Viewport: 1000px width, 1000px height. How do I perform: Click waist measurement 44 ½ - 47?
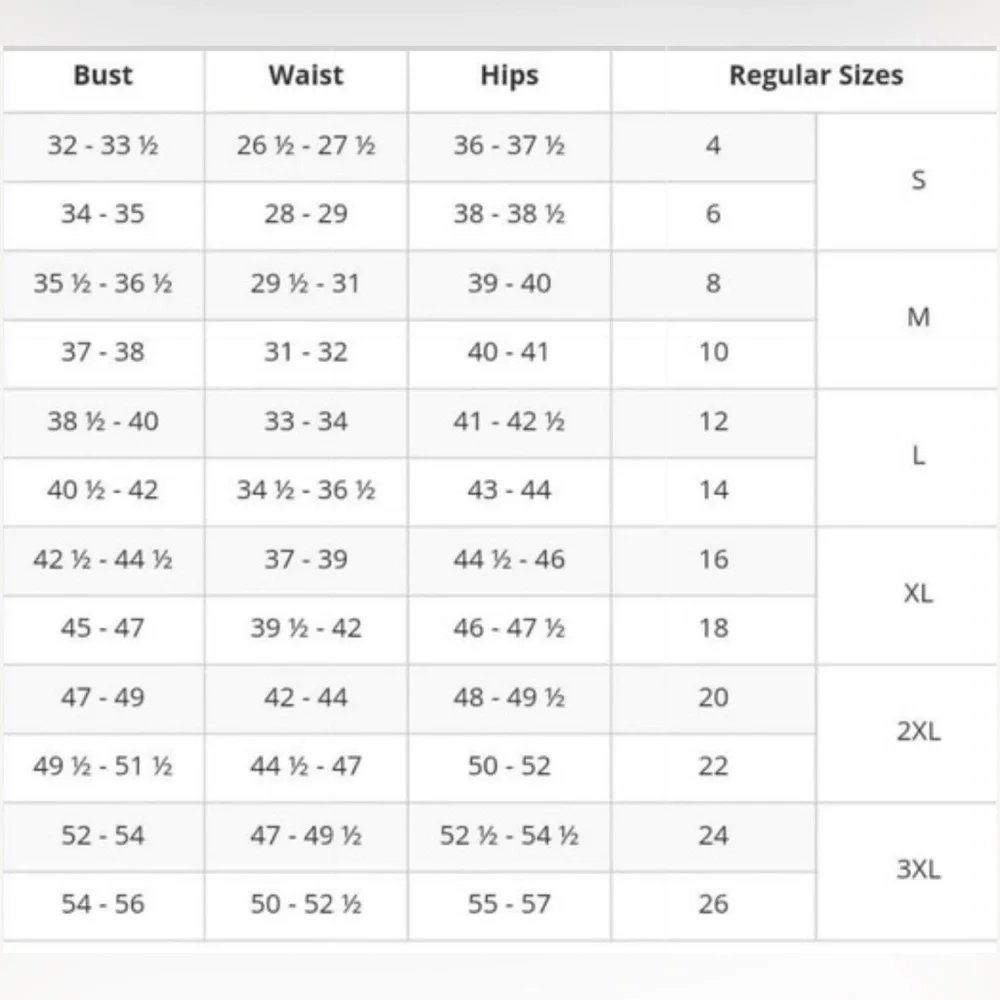tap(306, 767)
